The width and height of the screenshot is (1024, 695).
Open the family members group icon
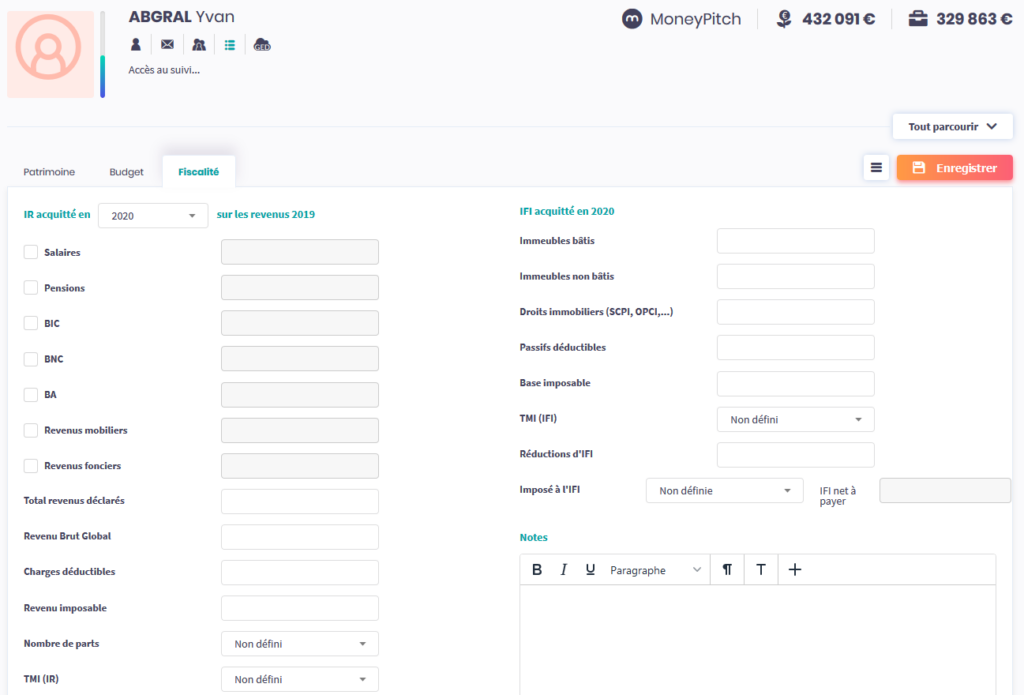pos(198,45)
